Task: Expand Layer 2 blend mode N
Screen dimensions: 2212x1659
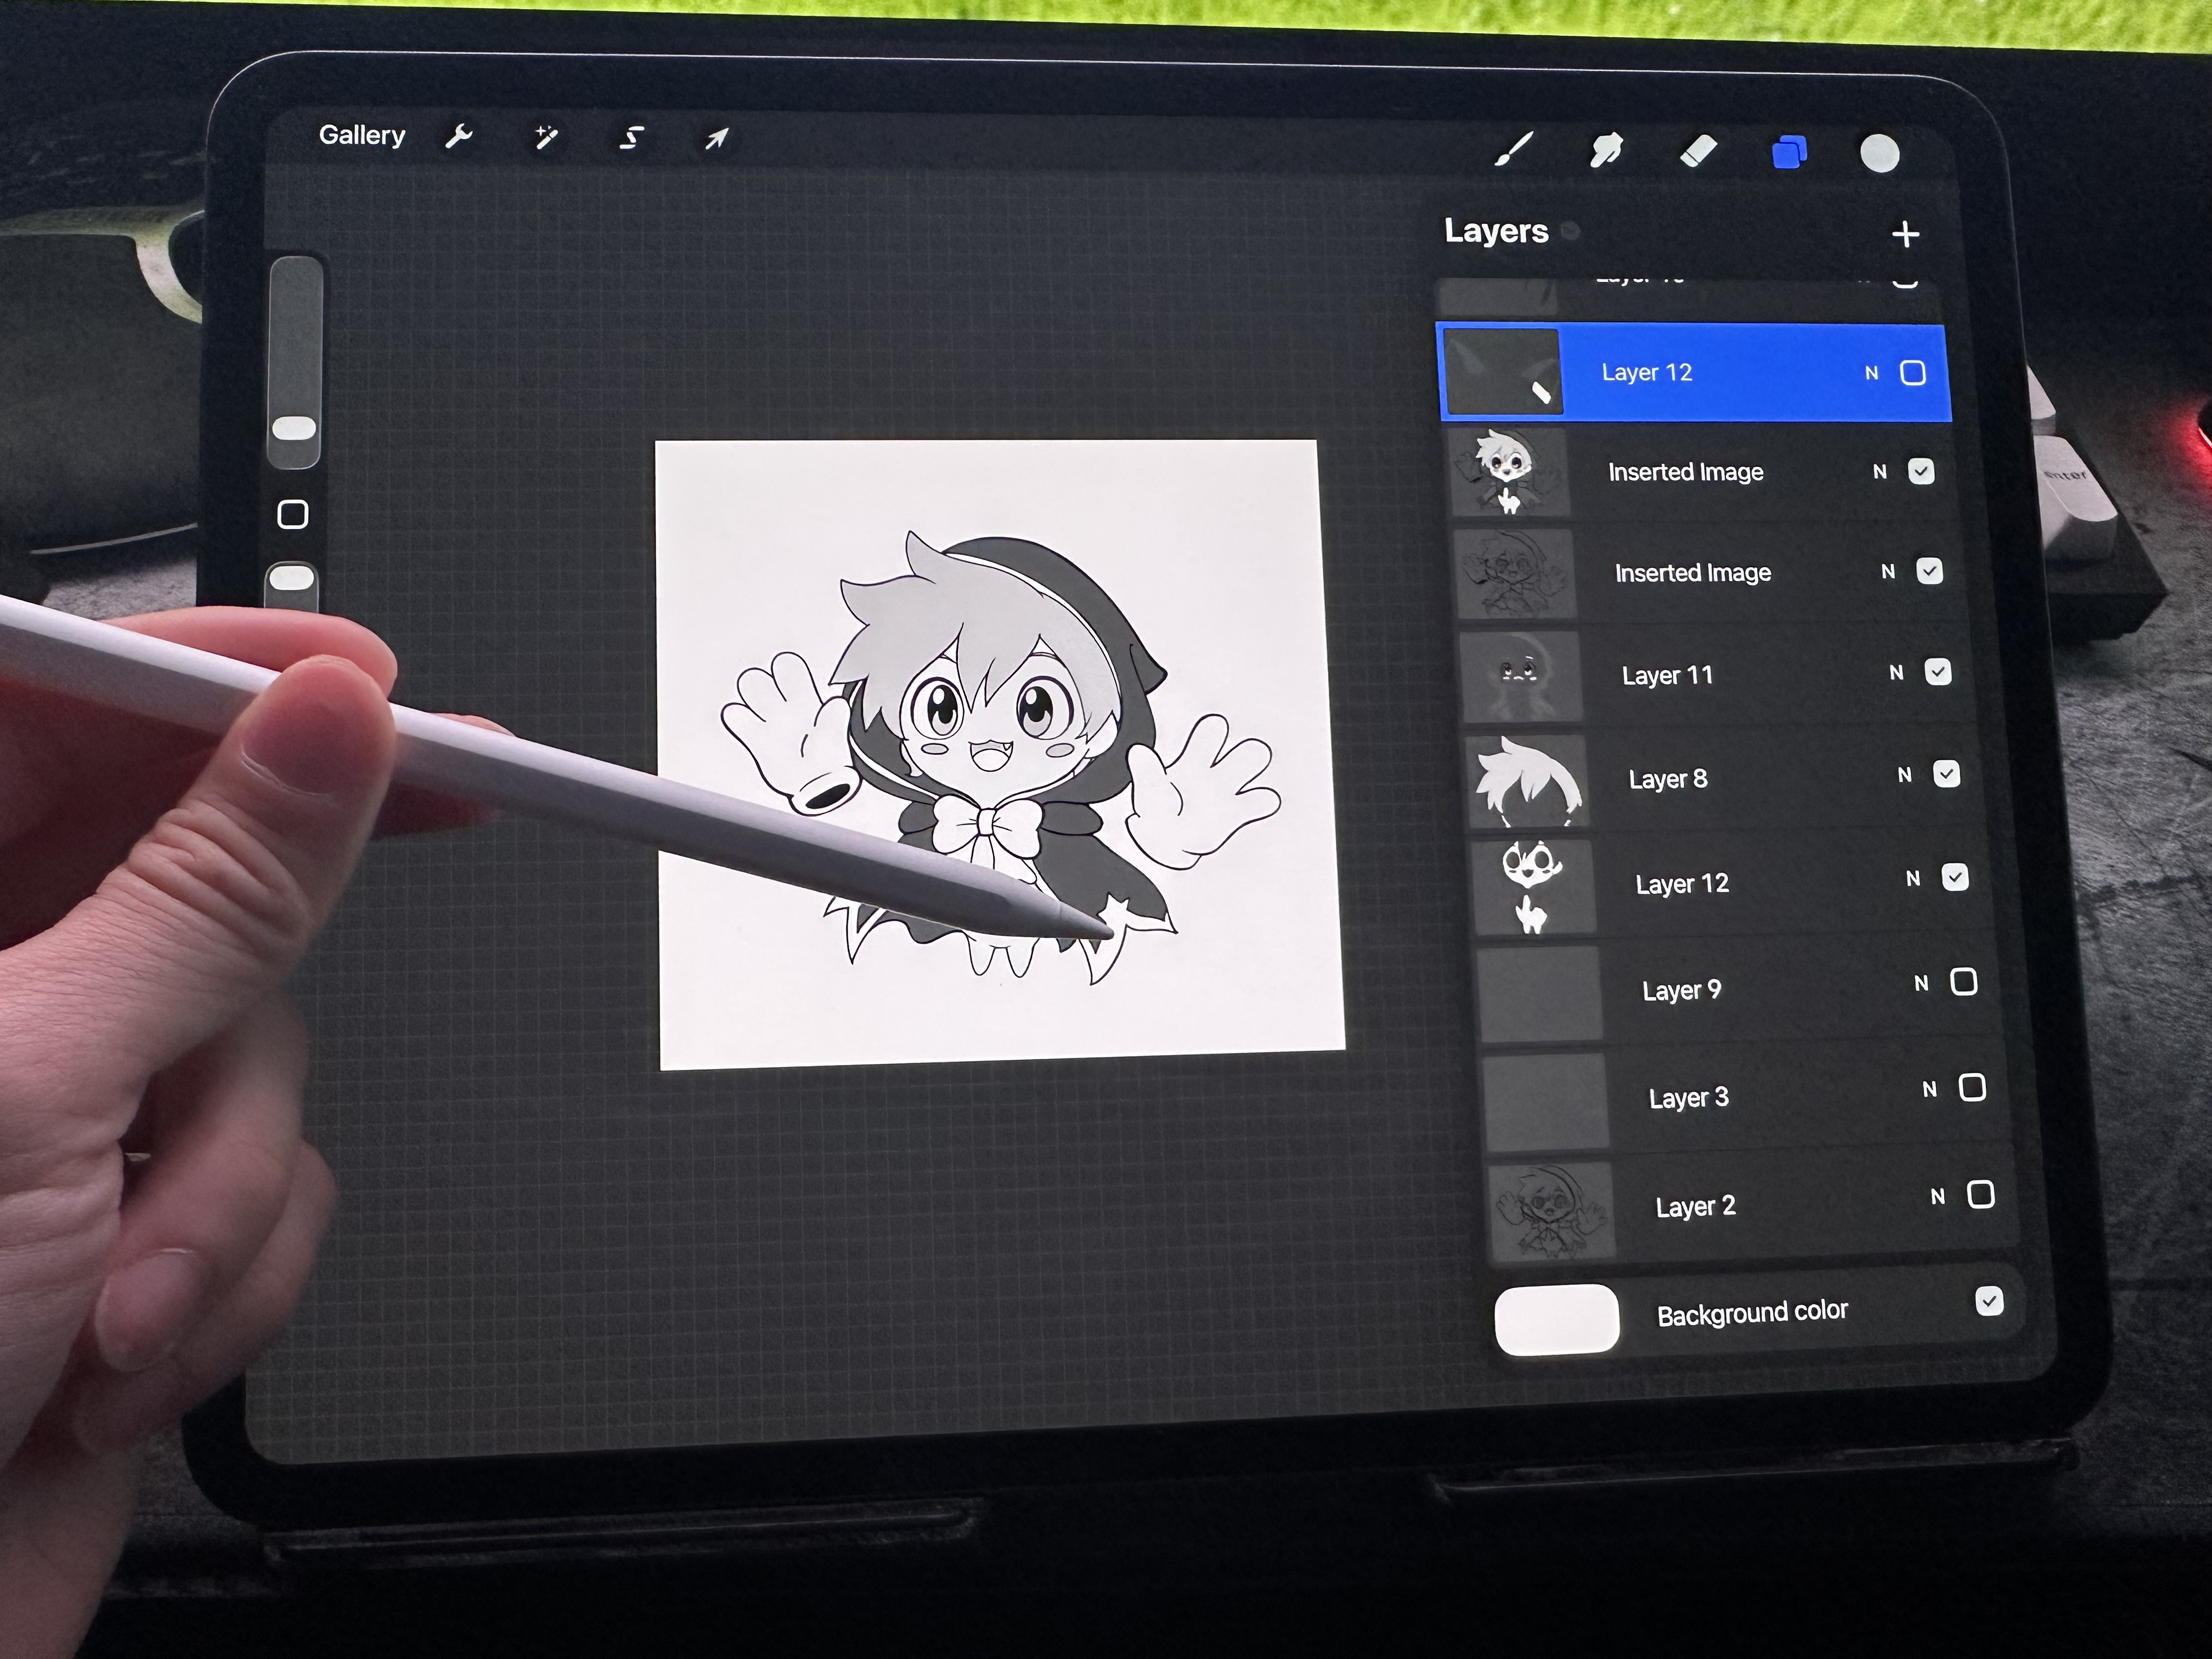Action: pos(1938,1197)
